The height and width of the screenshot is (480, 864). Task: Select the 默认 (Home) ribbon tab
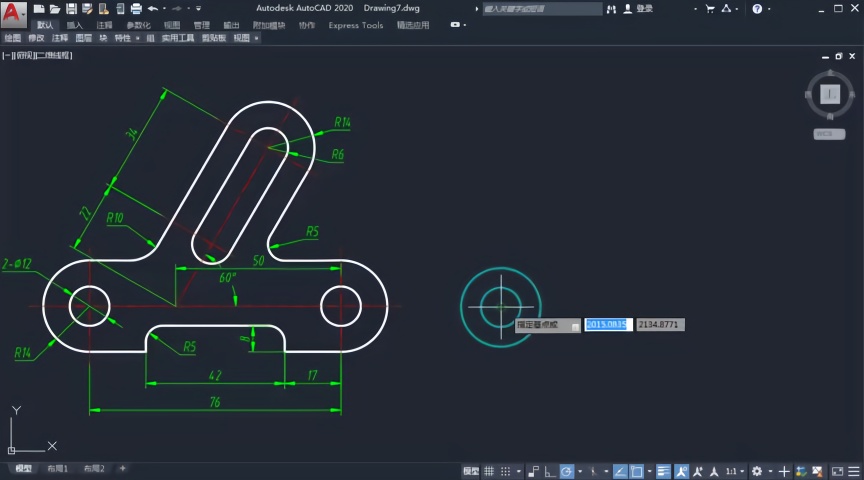(x=45, y=25)
